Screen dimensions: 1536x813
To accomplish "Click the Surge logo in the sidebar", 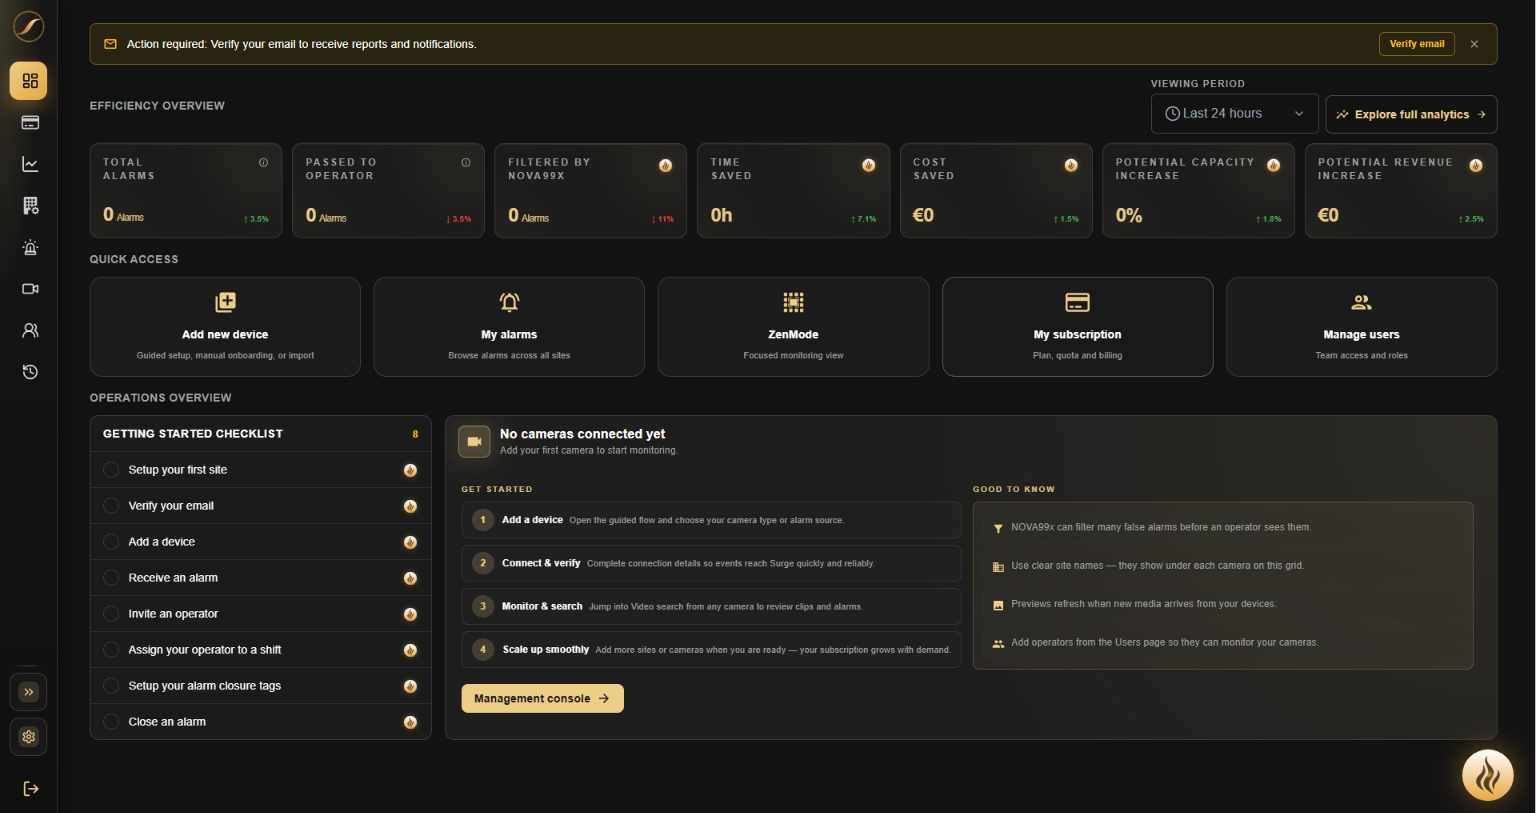I will (28, 26).
